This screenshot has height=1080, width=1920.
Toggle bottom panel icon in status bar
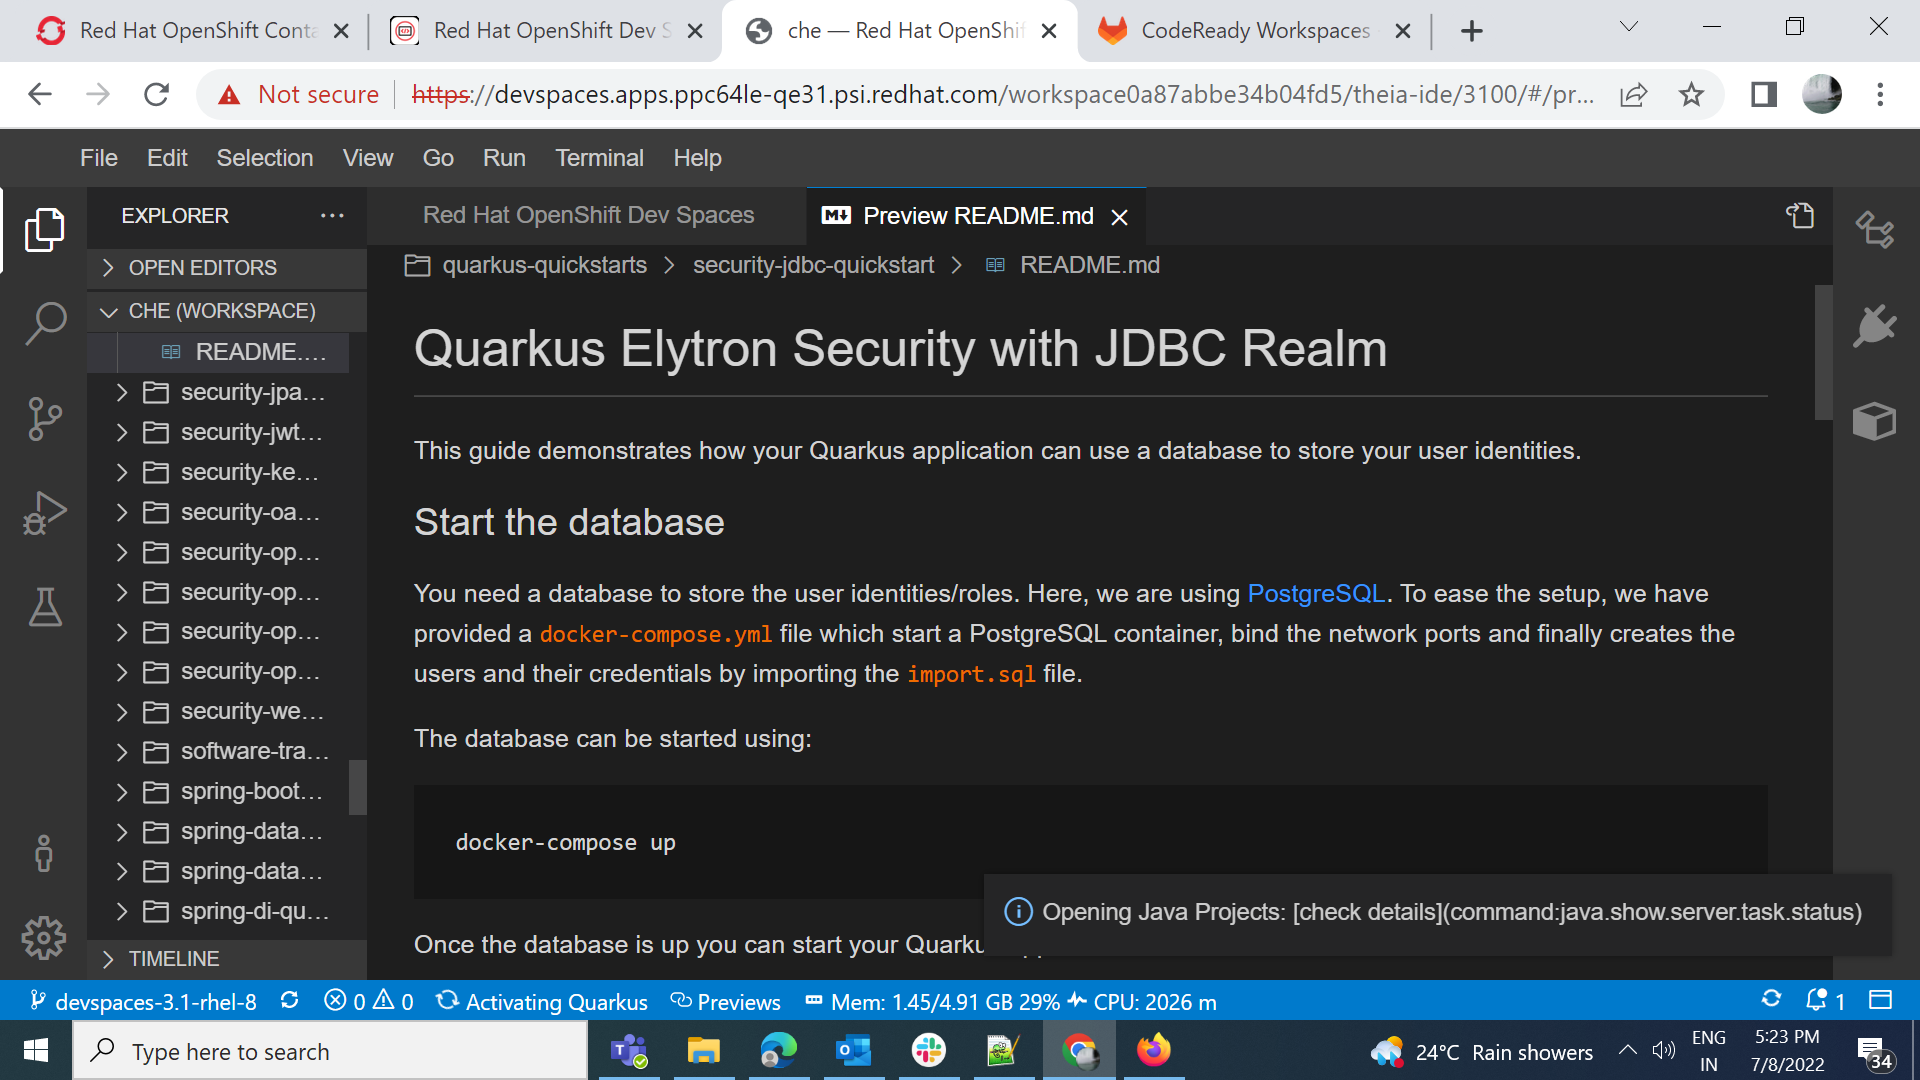point(1881,1000)
